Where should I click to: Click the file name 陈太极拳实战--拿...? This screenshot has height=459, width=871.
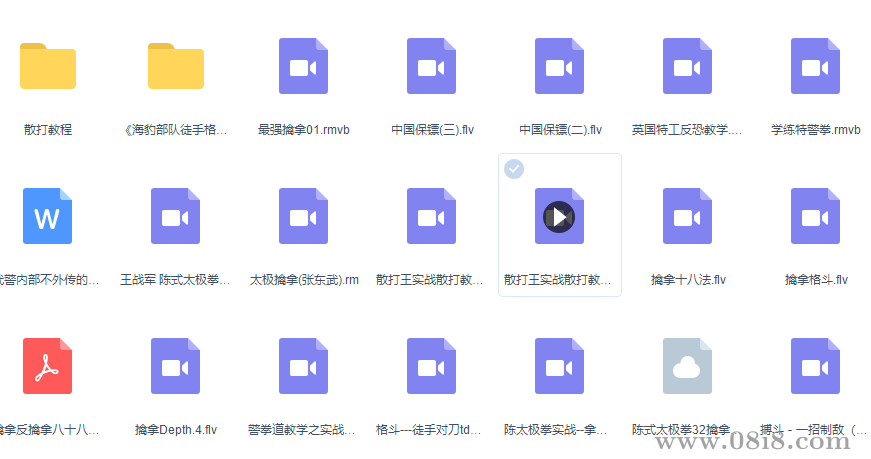pos(555,430)
